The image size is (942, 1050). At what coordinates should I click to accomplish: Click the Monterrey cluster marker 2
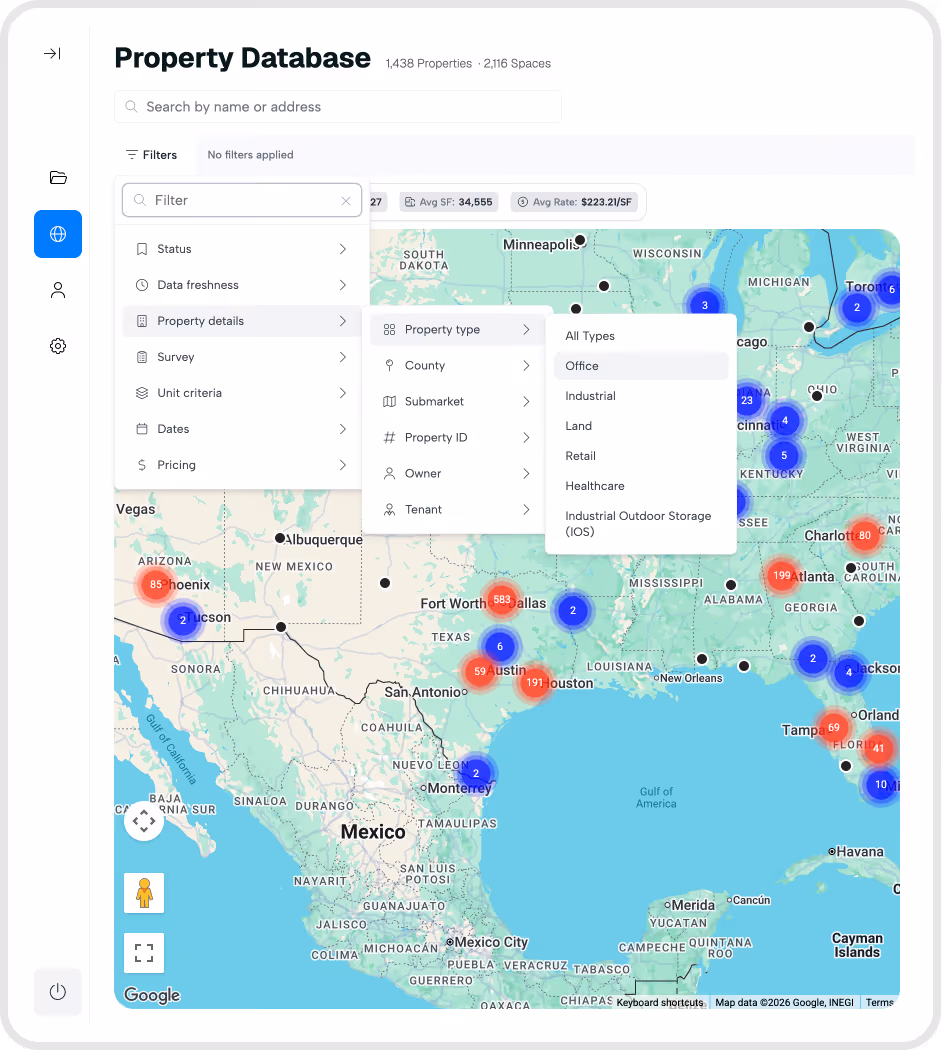click(476, 773)
